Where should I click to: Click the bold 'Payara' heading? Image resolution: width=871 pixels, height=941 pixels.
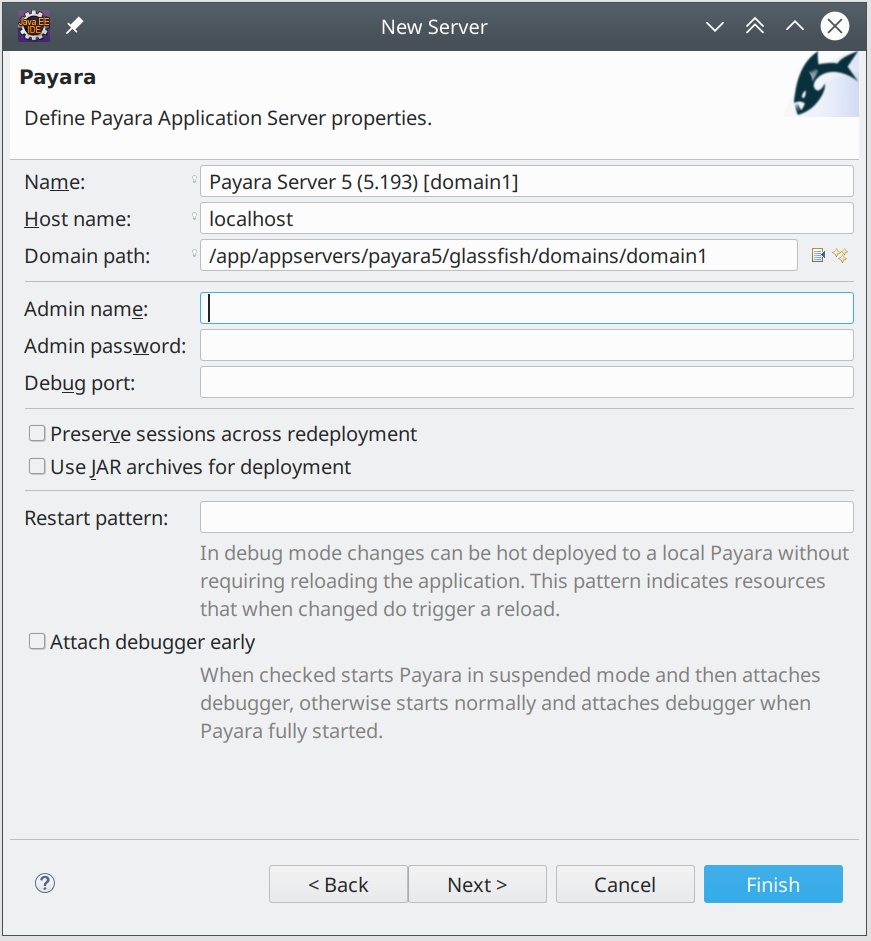coord(58,77)
